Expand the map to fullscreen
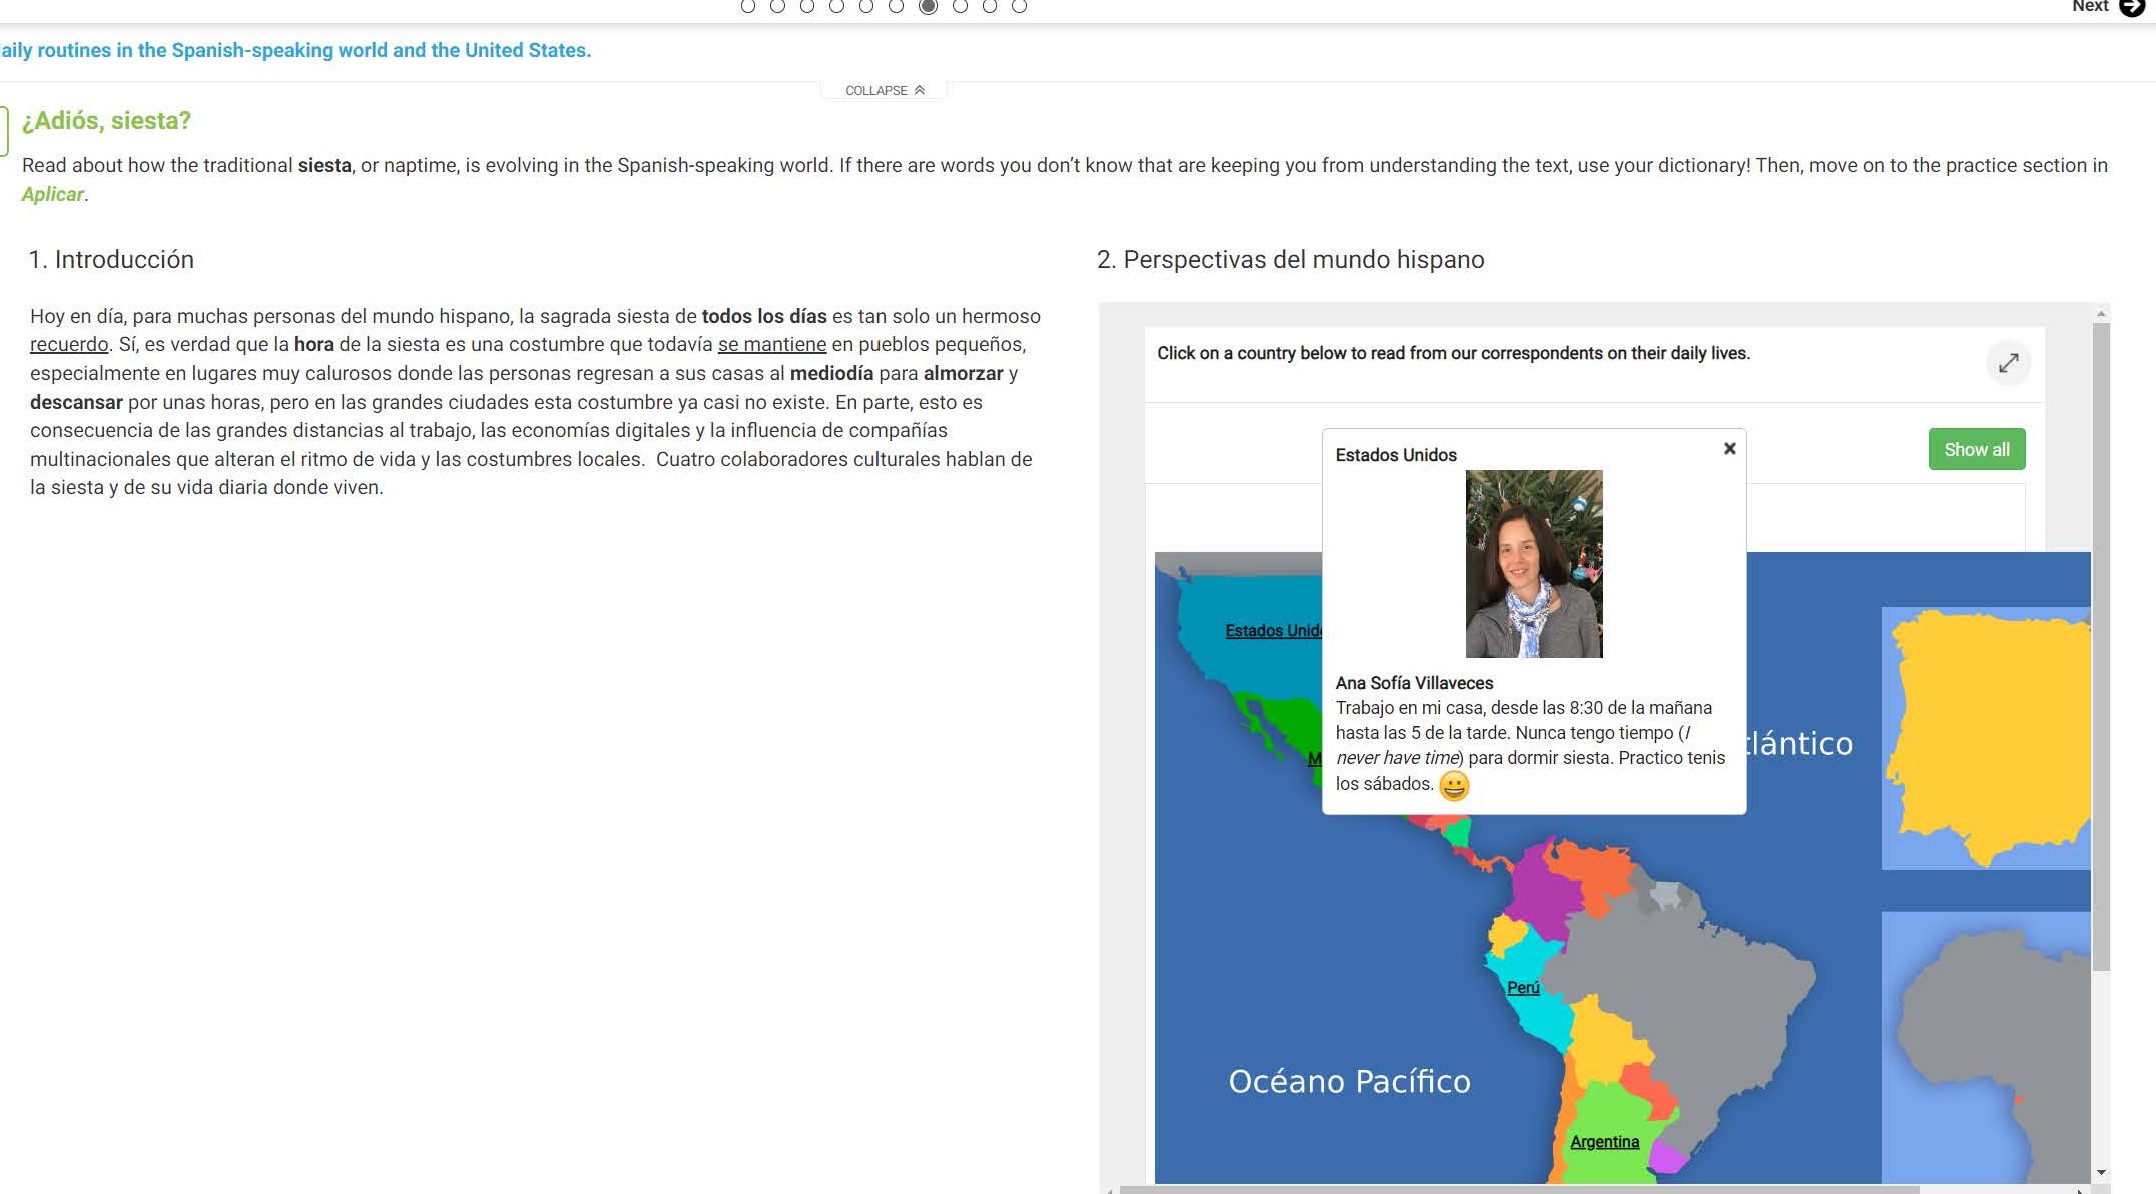The height and width of the screenshot is (1194, 2156). tap(2008, 363)
